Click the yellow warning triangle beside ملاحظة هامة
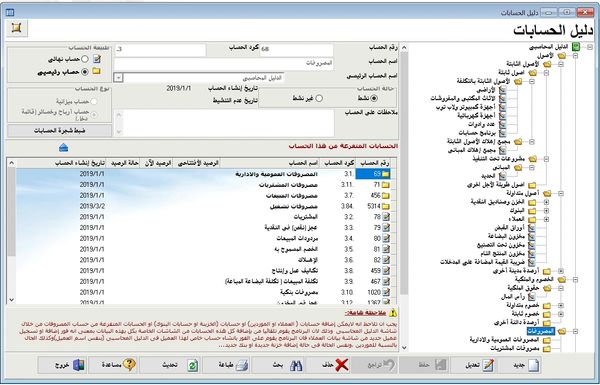Viewport: 600px width, 385px height. click(393, 313)
